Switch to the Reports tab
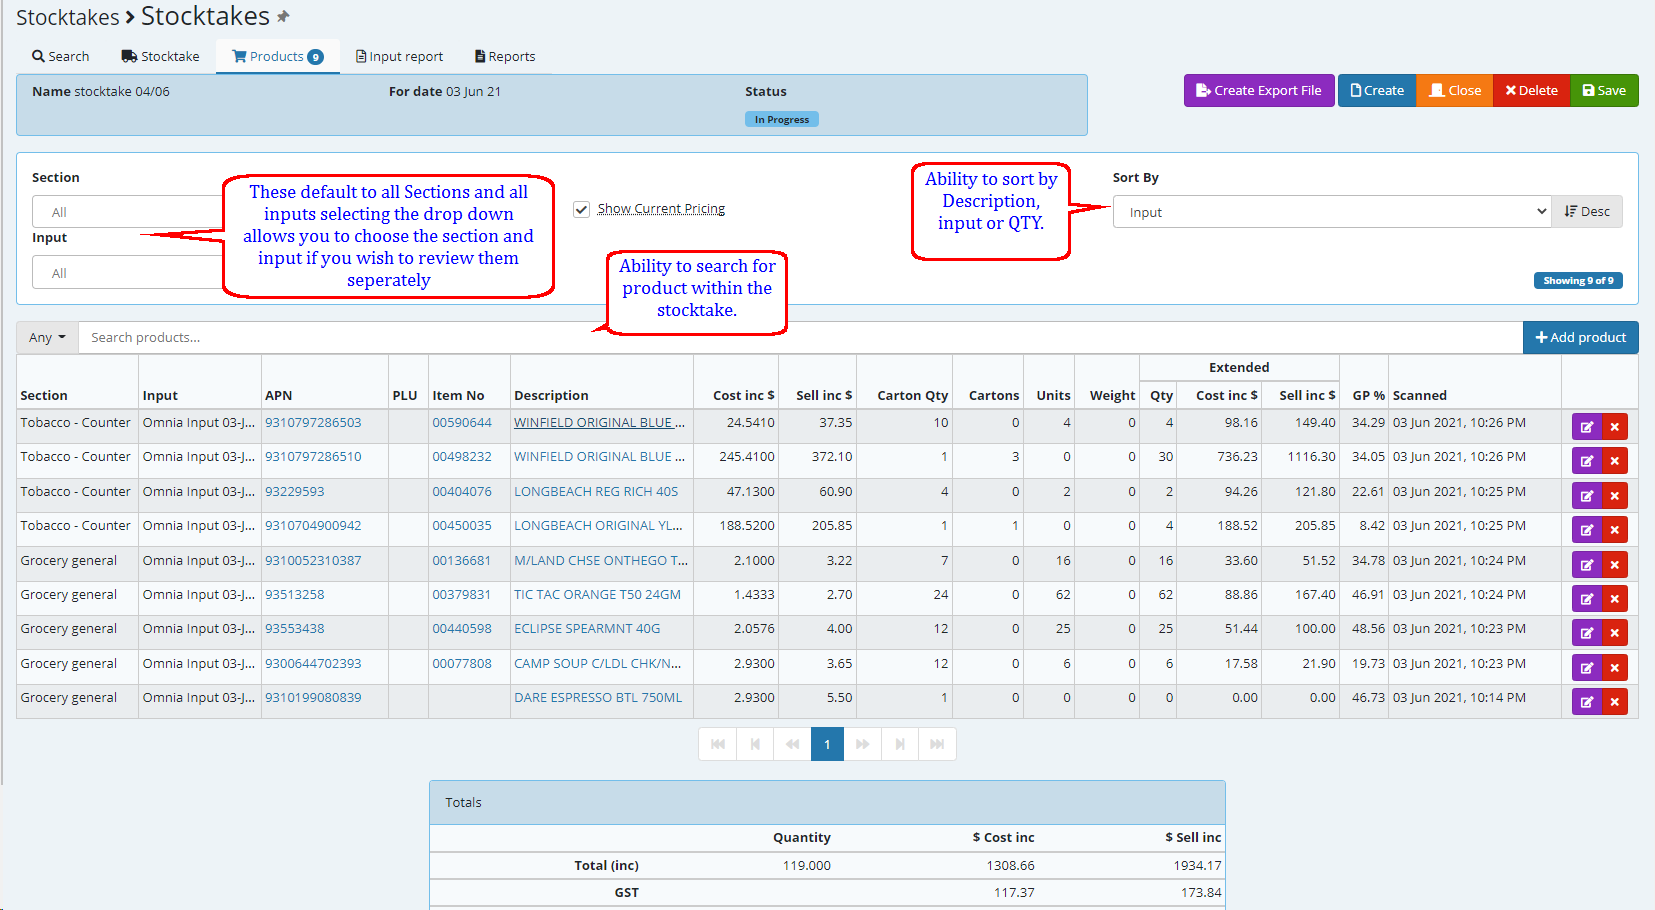The width and height of the screenshot is (1655, 910). click(x=505, y=57)
